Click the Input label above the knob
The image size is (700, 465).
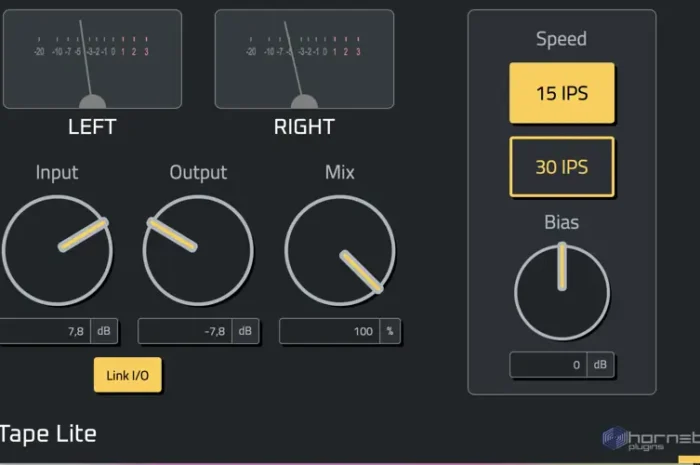point(57,173)
